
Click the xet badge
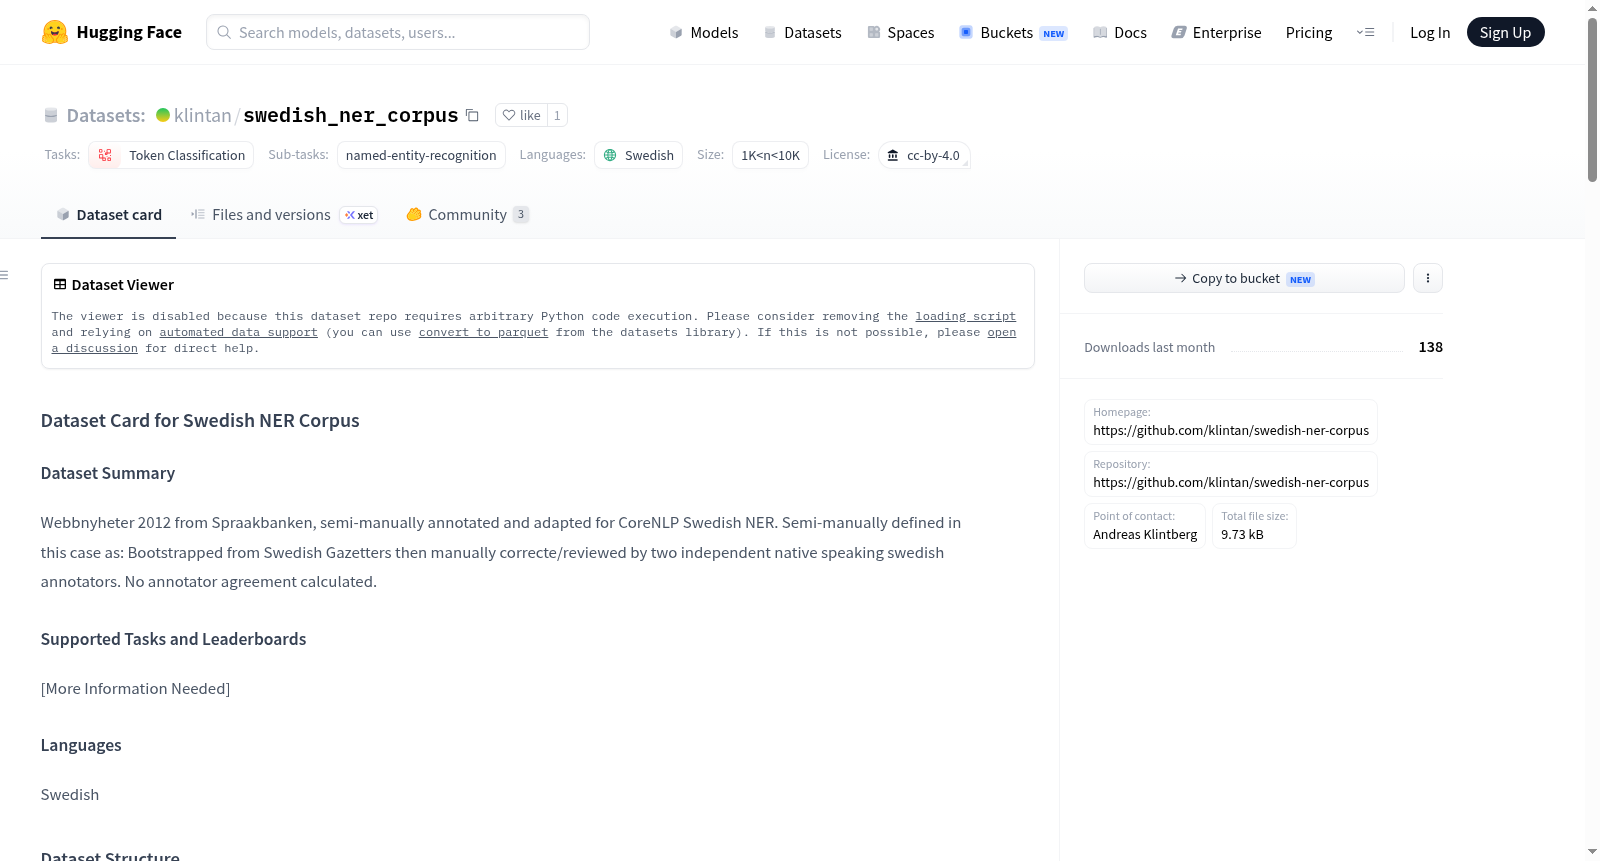359,215
